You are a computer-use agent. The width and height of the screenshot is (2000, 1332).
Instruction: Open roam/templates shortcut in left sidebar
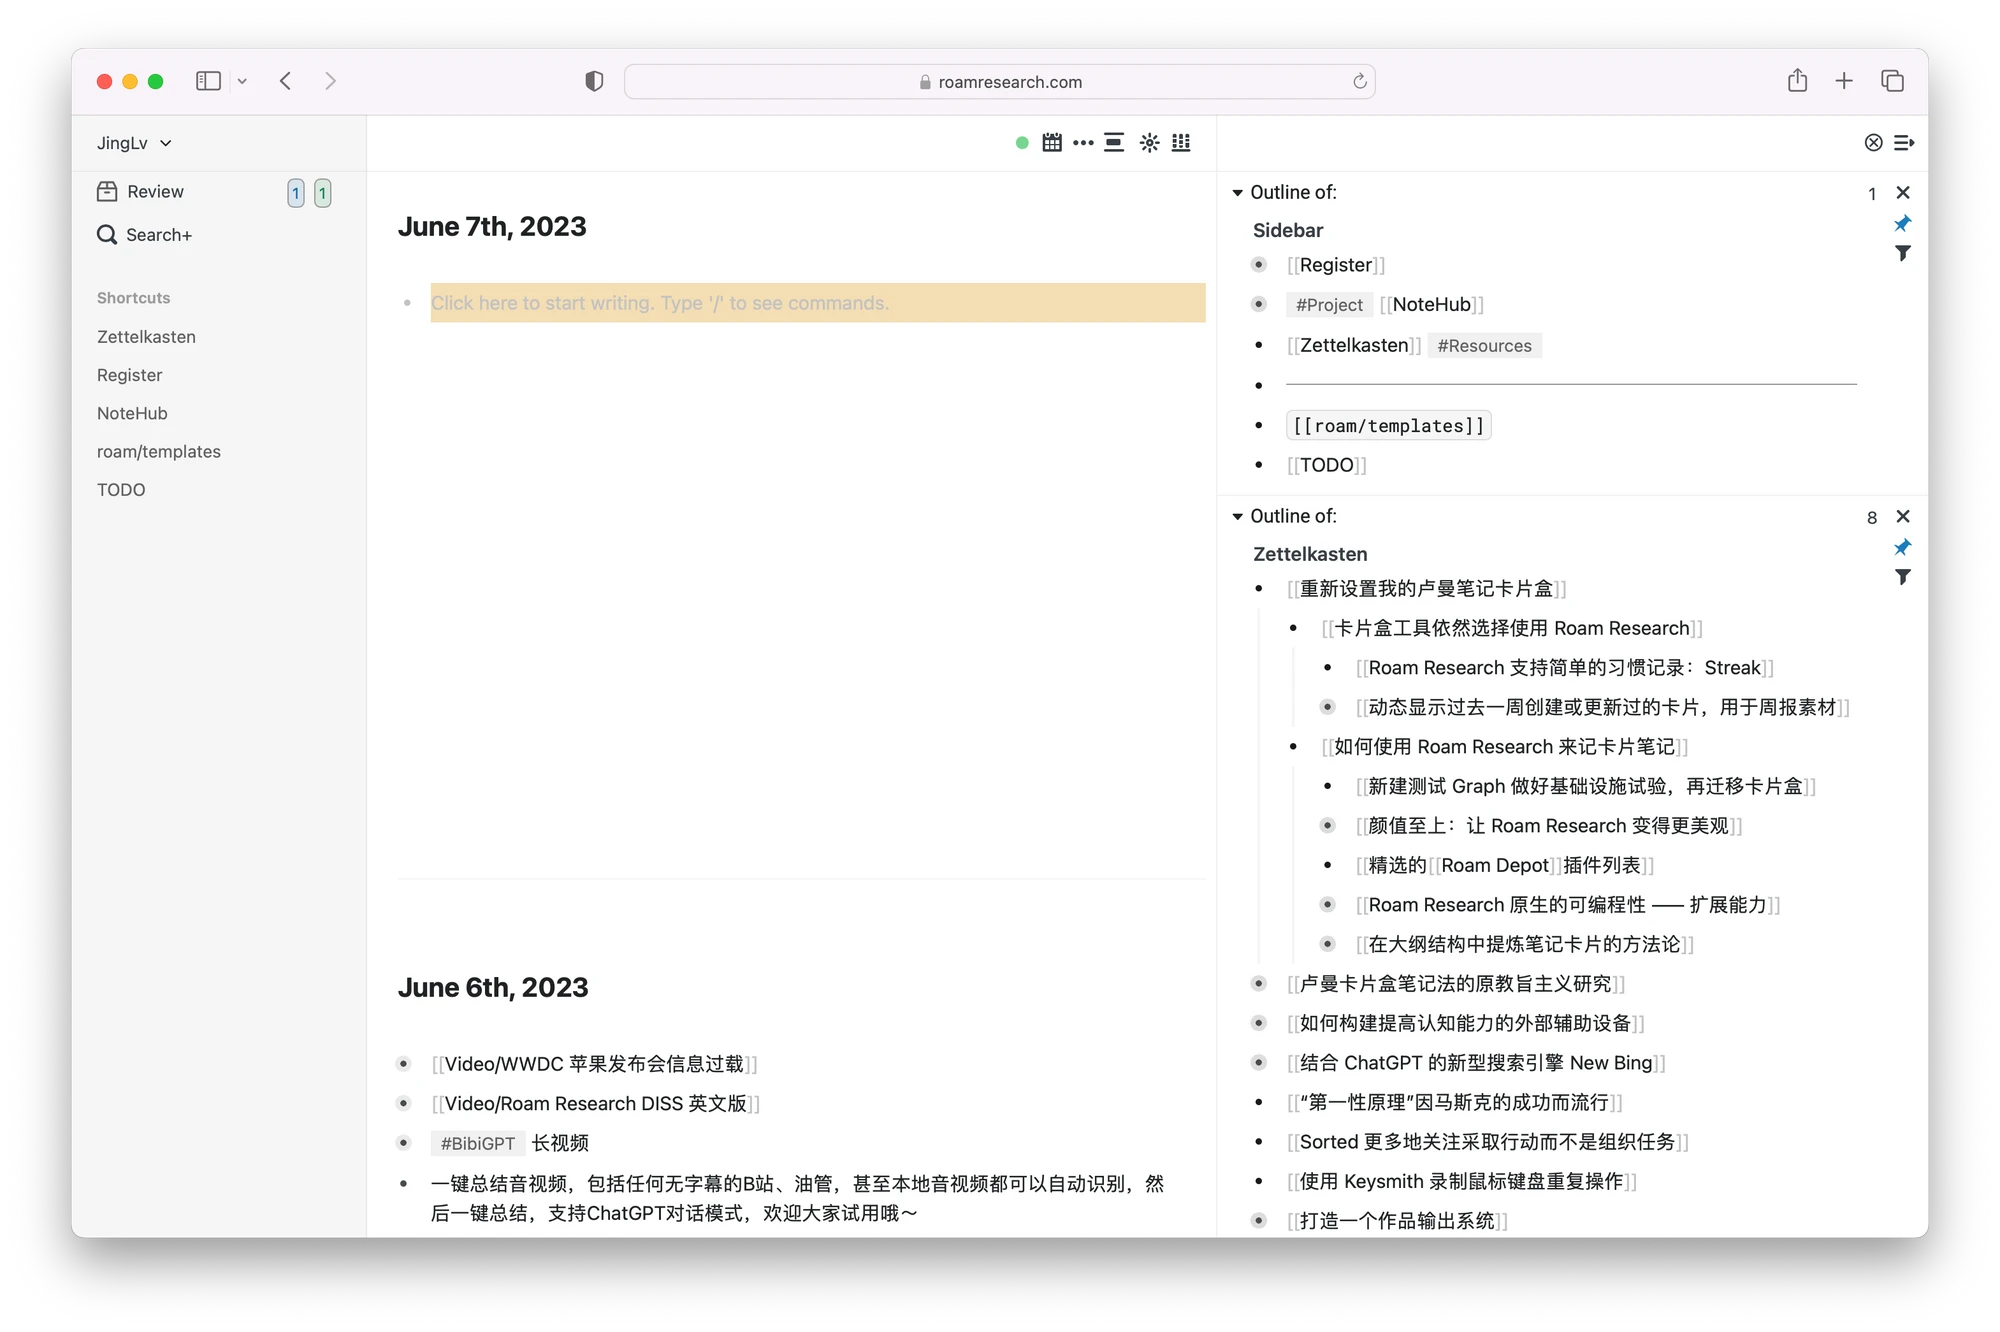(158, 451)
